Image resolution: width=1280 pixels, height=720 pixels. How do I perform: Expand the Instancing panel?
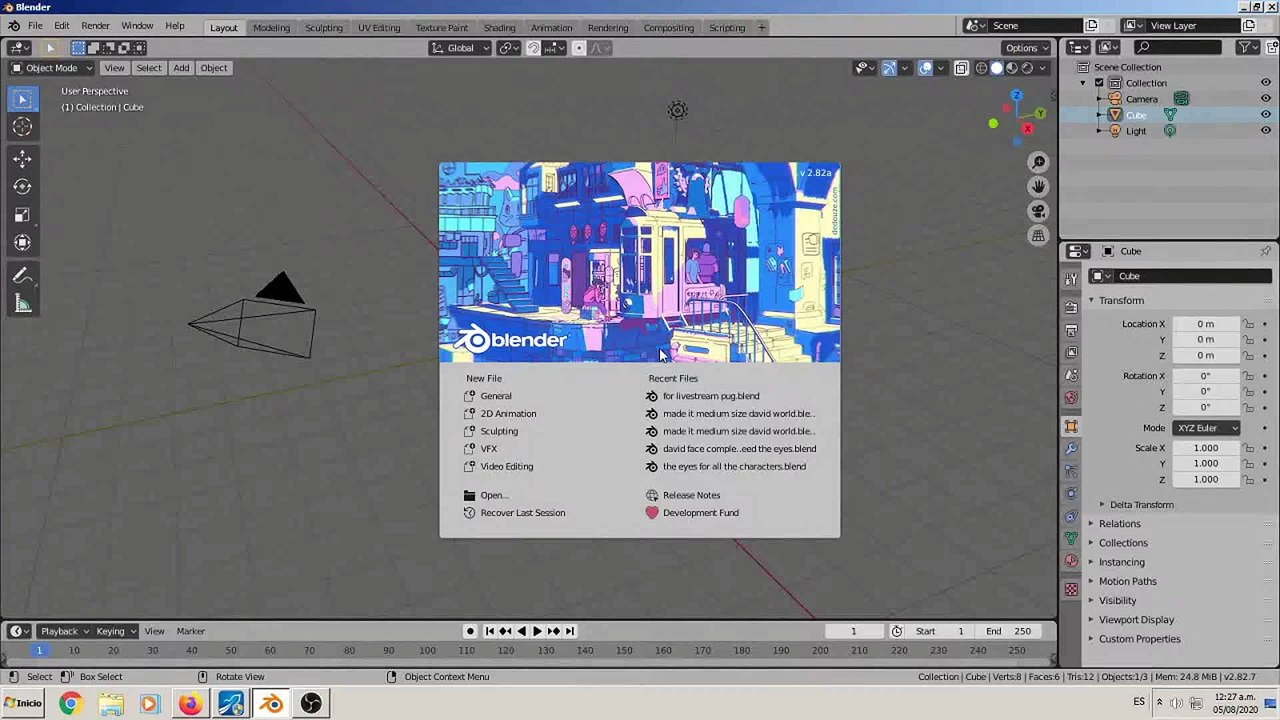(1121, 562)
